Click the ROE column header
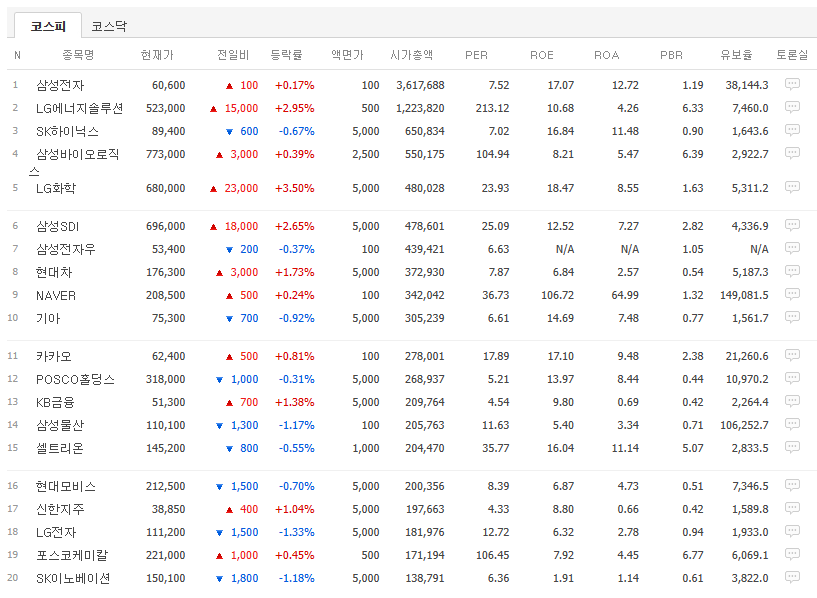817x598 pixels. tap(541, 55)
